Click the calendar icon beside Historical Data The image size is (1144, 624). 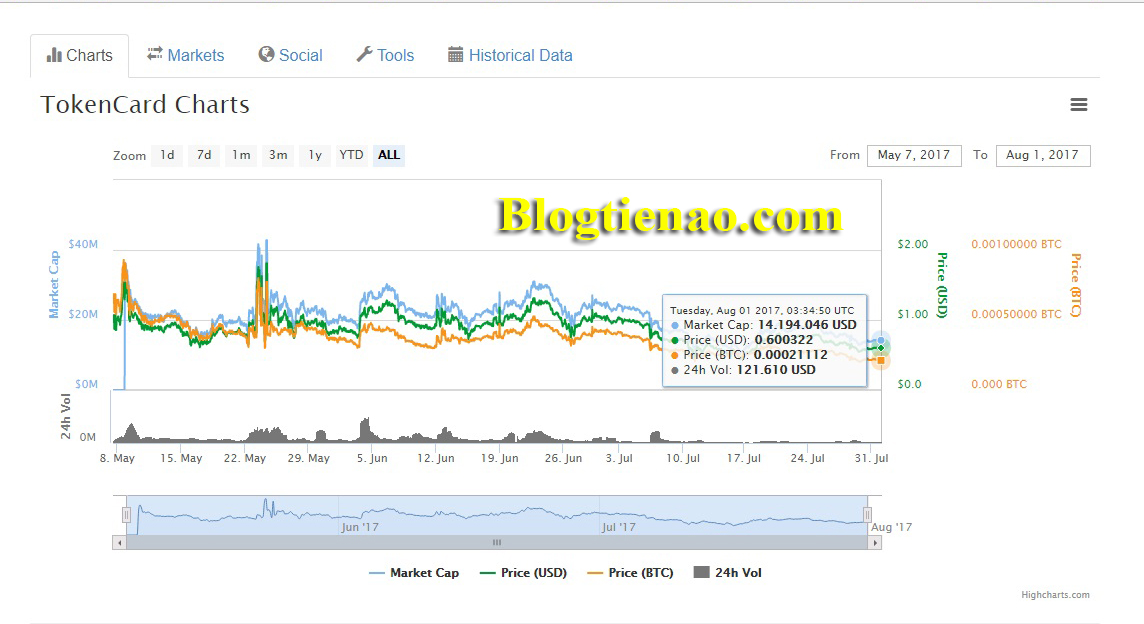(x=455, y=55)
